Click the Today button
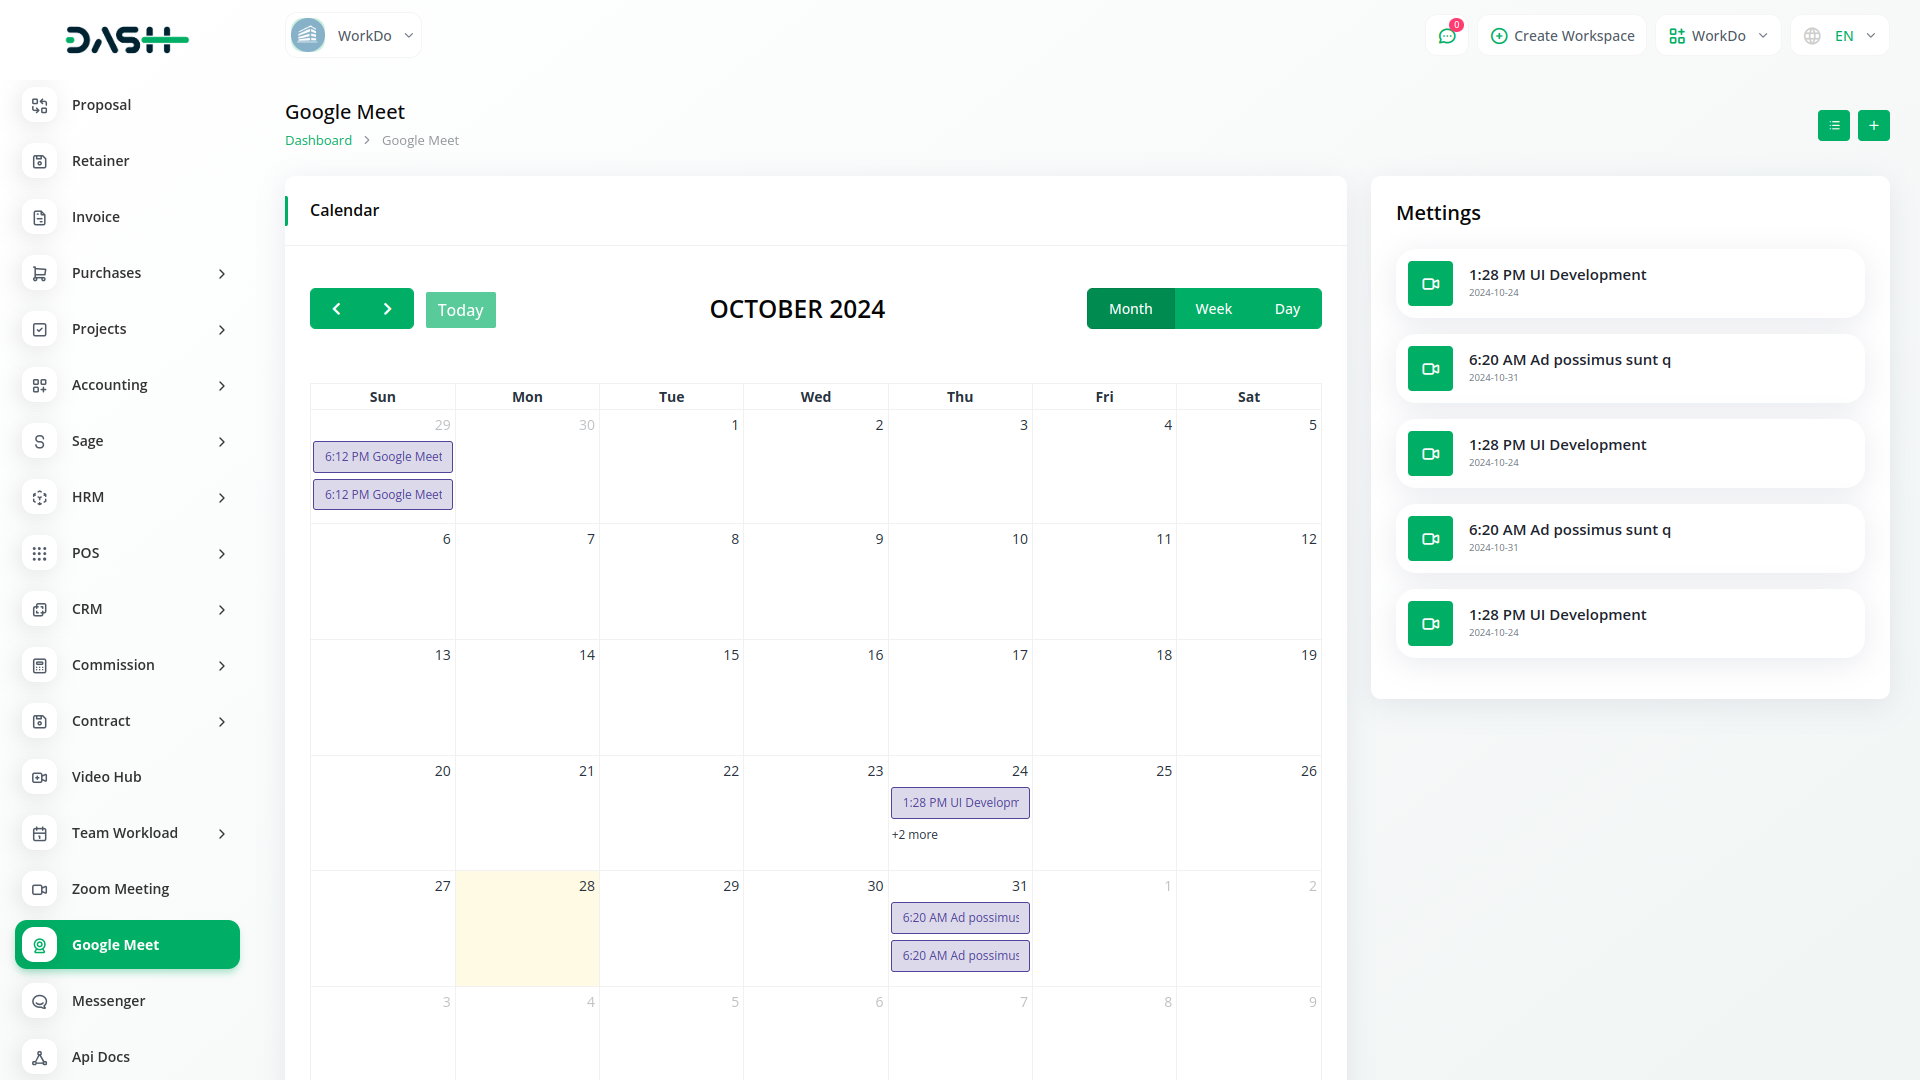 (460, 310)
